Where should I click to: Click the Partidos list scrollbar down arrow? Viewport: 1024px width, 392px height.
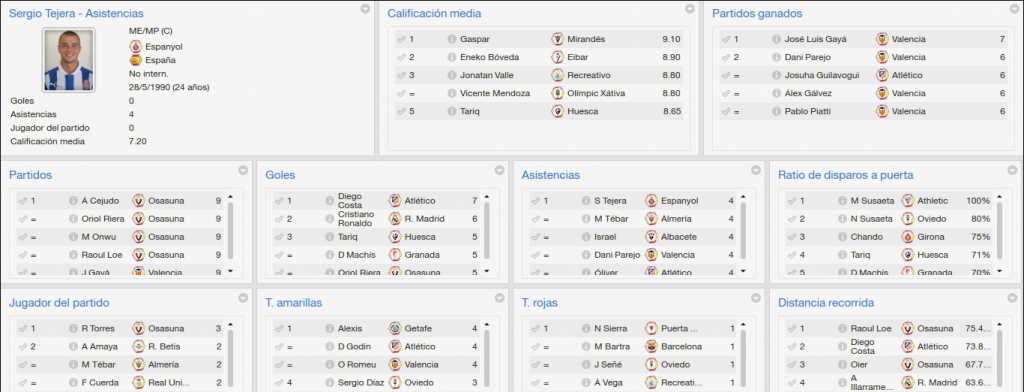point(230,270)
